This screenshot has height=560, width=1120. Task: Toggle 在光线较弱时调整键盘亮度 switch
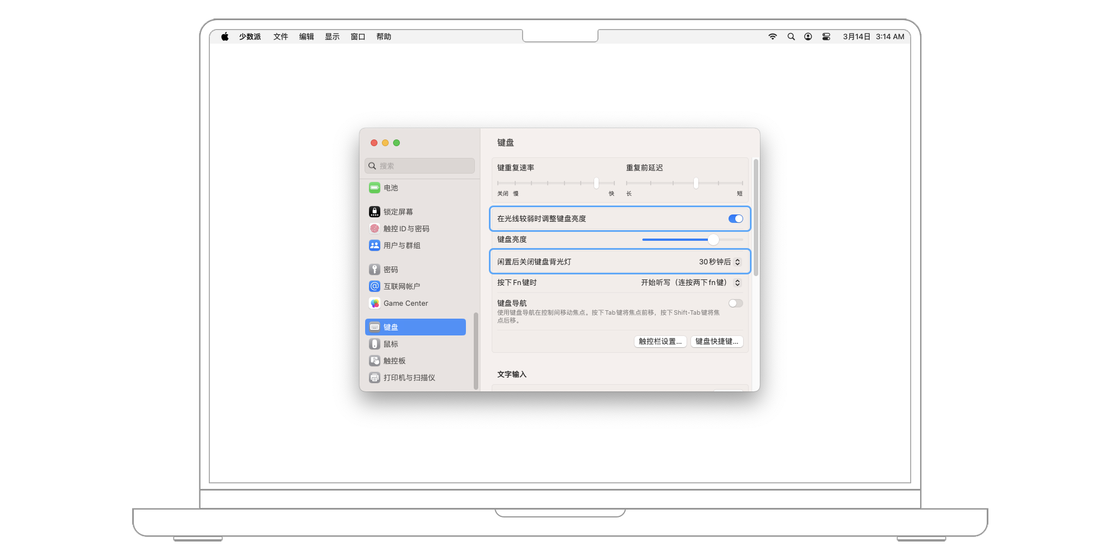(736, 219)
